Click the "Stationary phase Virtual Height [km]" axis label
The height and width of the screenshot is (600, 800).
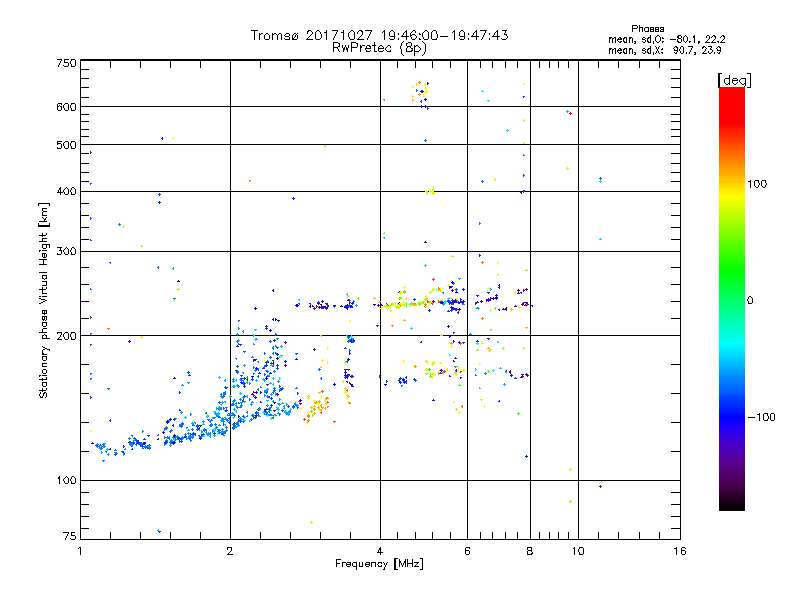43,301
